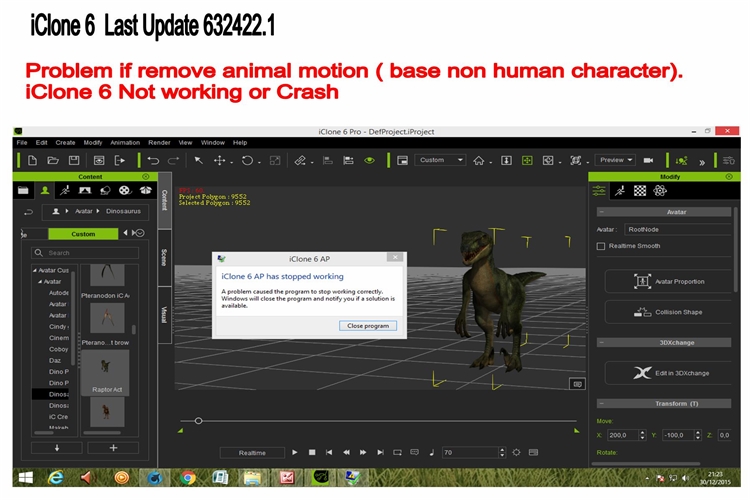Image resolution: width=750 pixels, height=500 pixels.
Task: Enable the Realtime Smooth checkbox
Action: [x=601, y=245]
